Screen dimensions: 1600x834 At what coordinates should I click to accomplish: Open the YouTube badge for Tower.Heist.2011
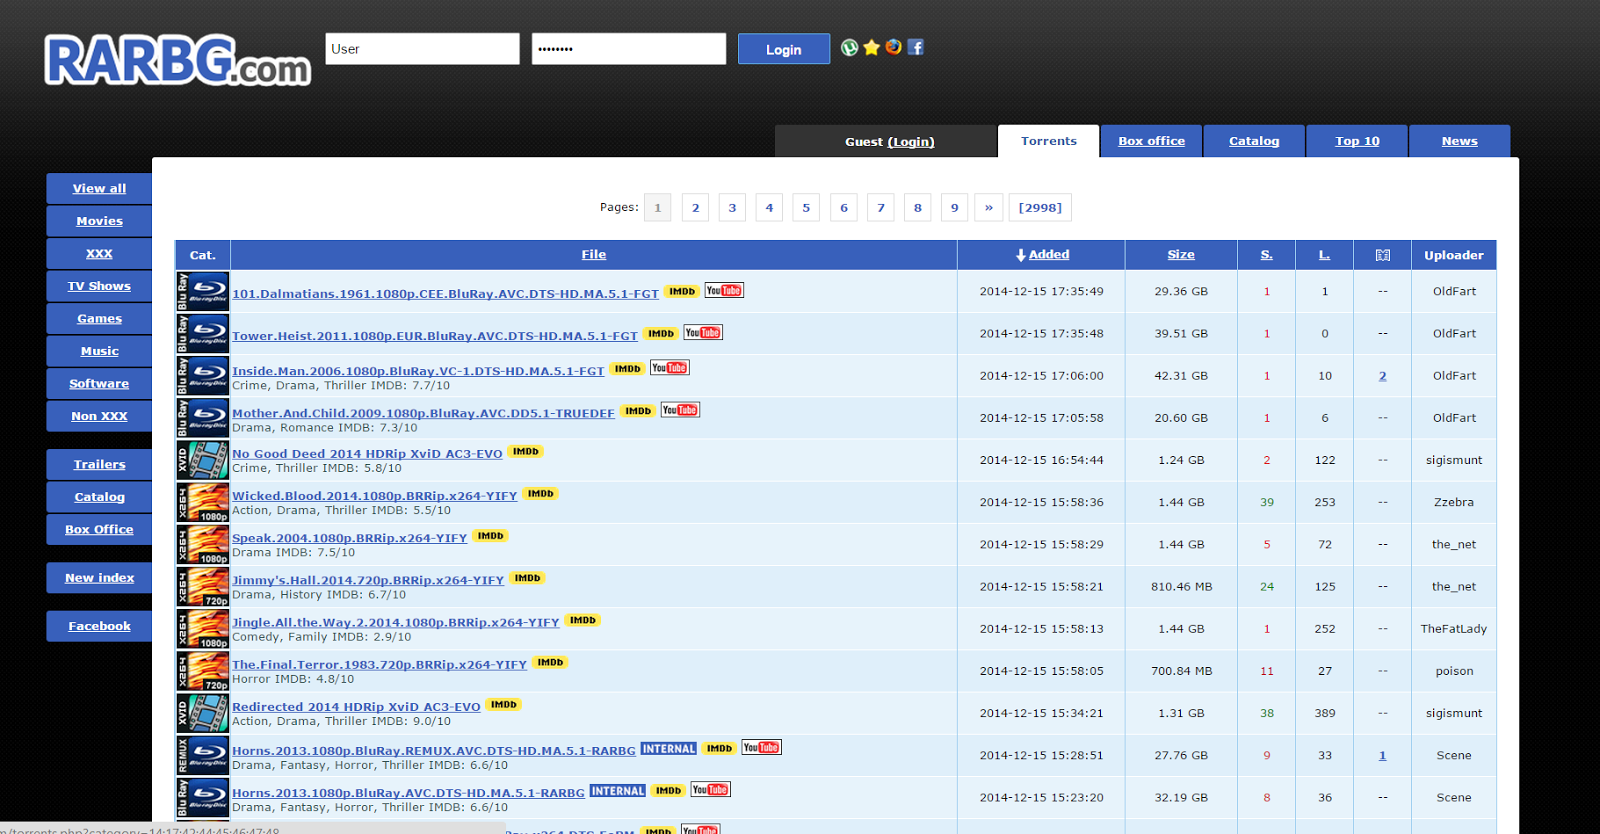pos(703,333)
